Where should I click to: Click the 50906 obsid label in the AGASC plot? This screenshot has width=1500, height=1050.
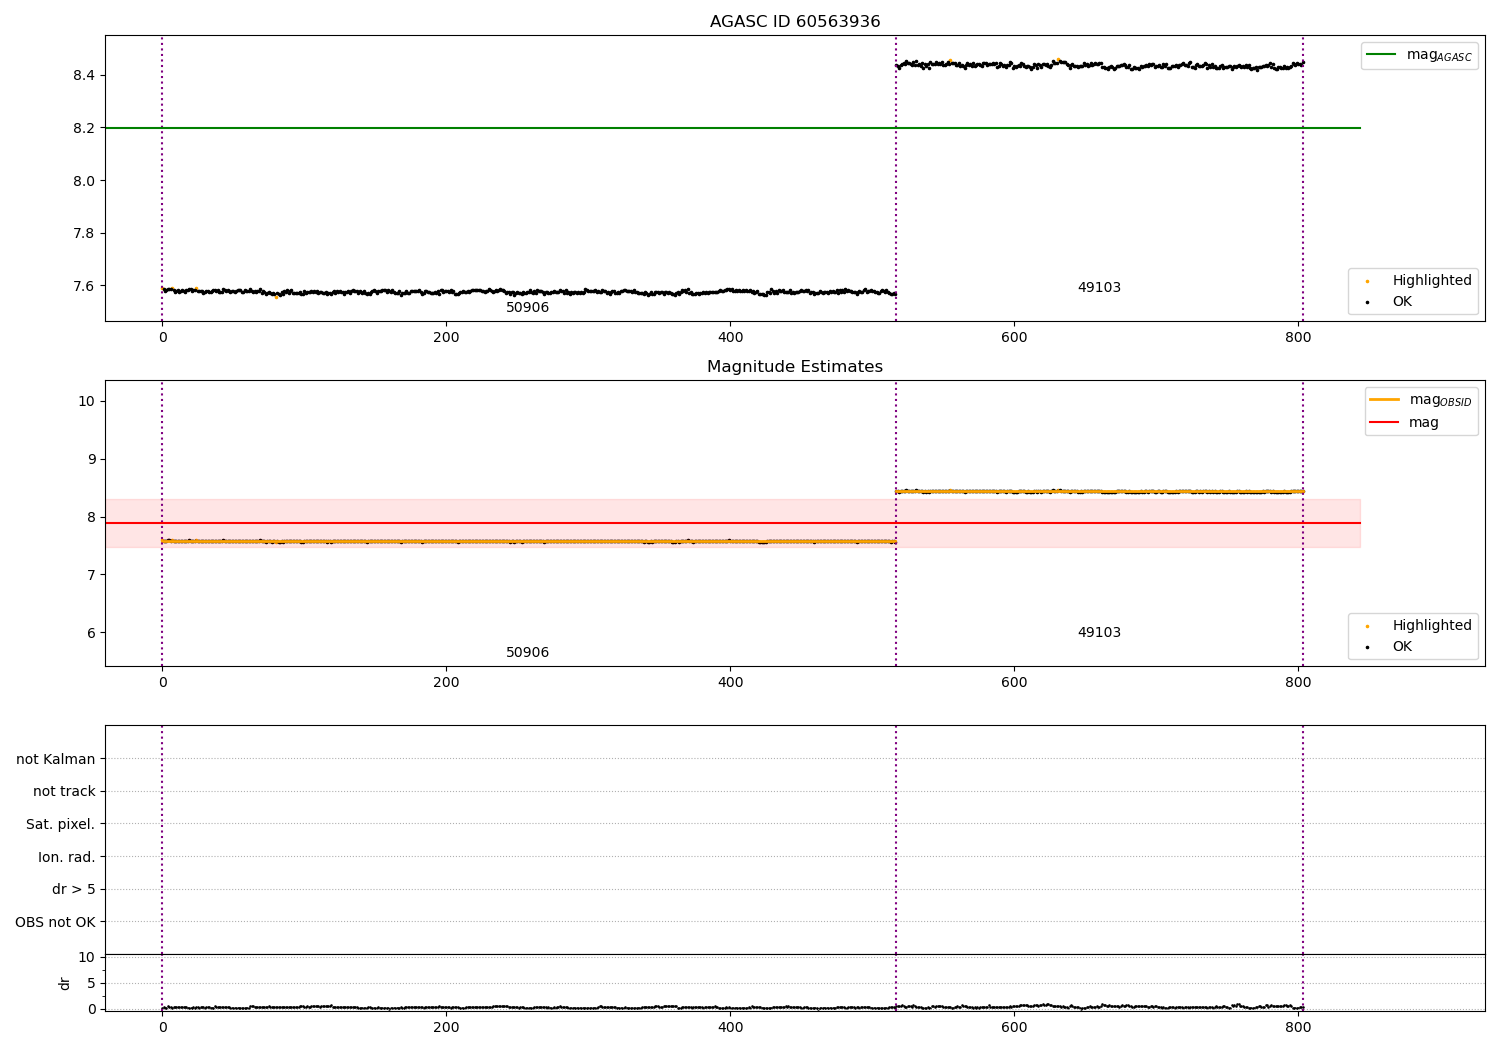(x=527, y=308)
